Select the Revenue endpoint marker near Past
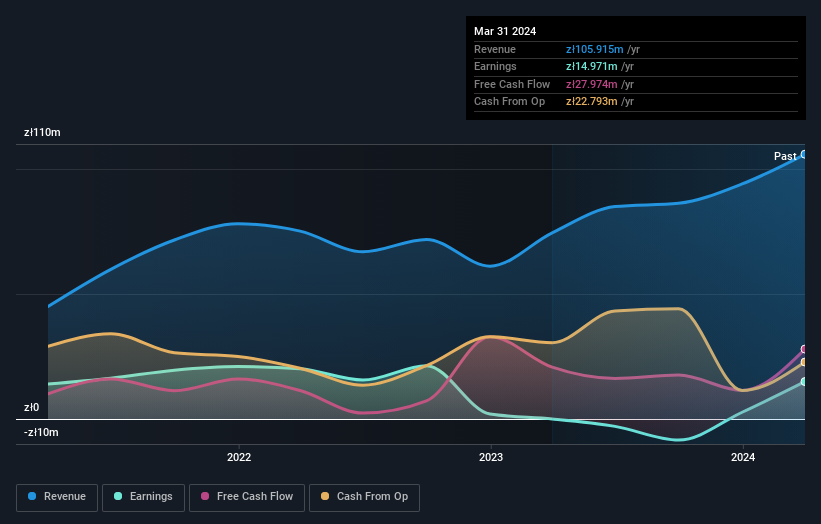This screenshot has height=524, width=821. tap(804, 154)
